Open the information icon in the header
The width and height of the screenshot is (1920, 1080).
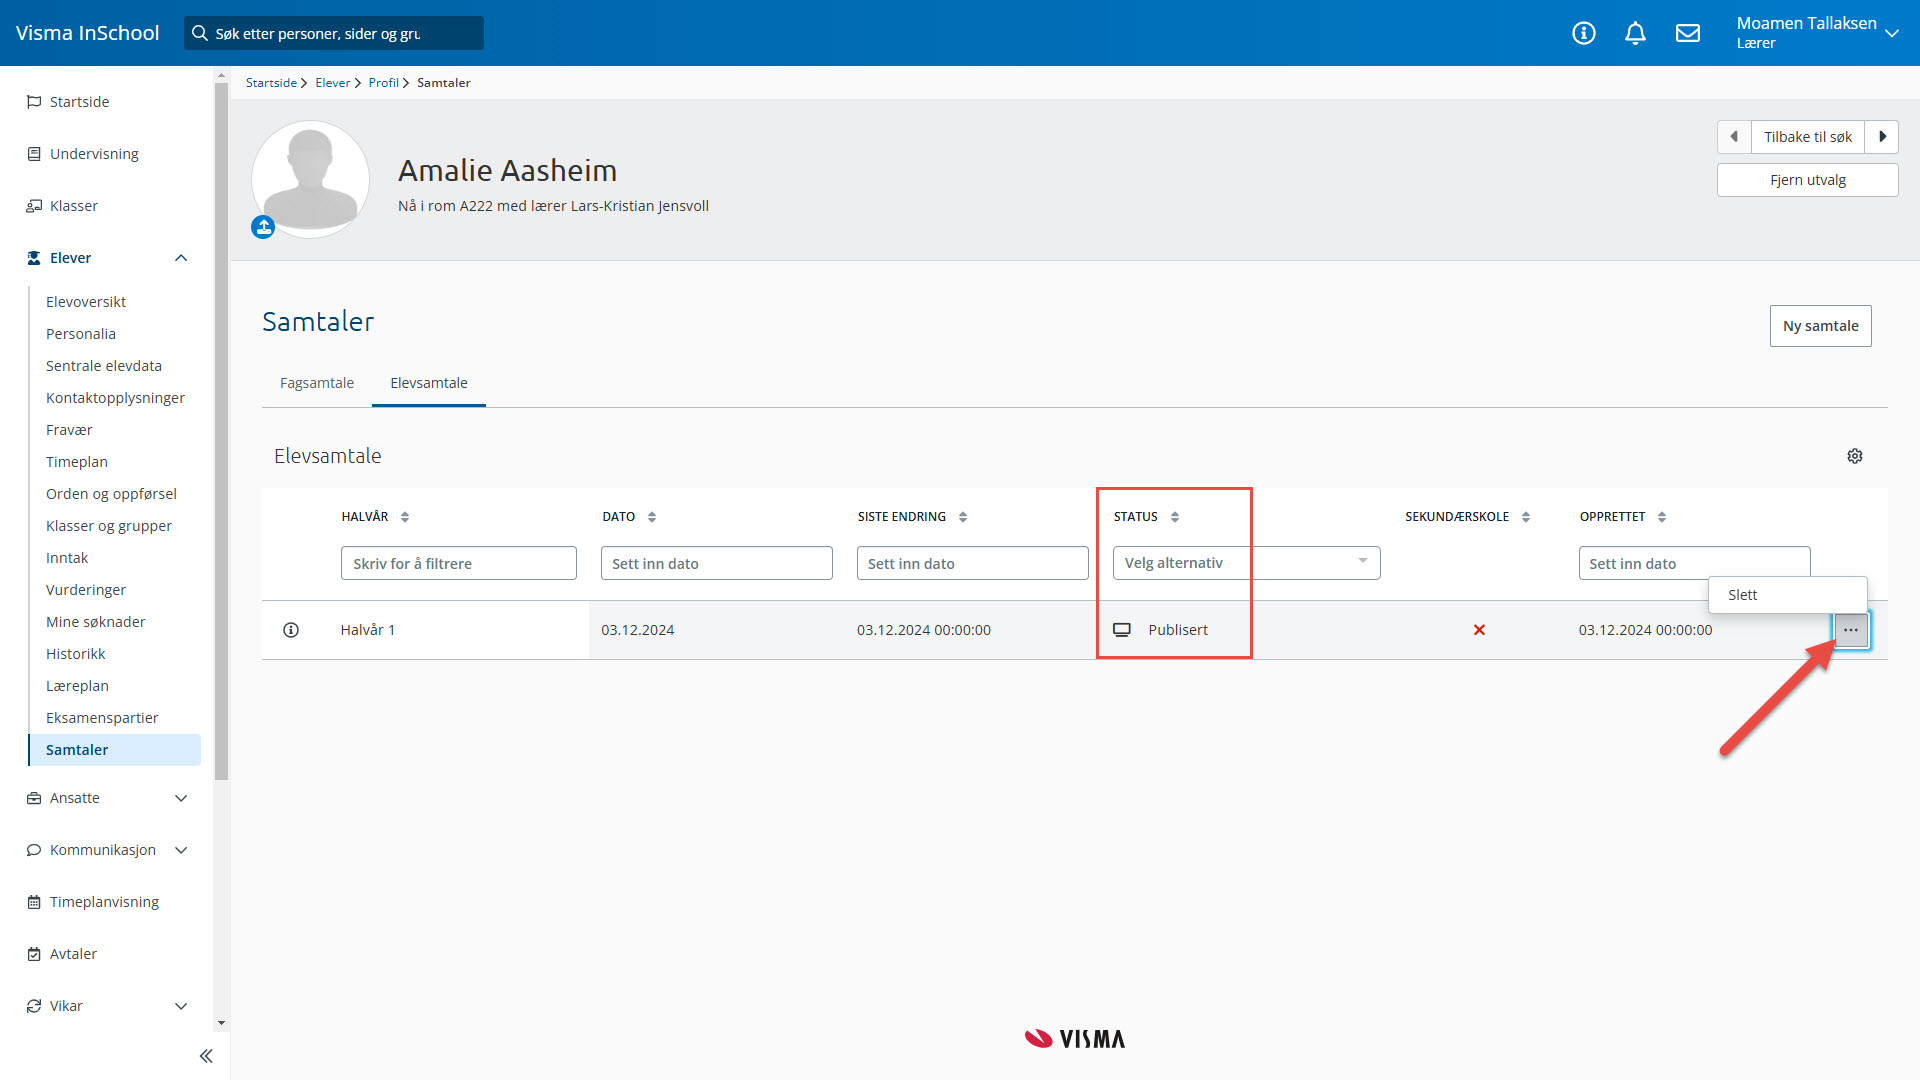[1584, 33]
